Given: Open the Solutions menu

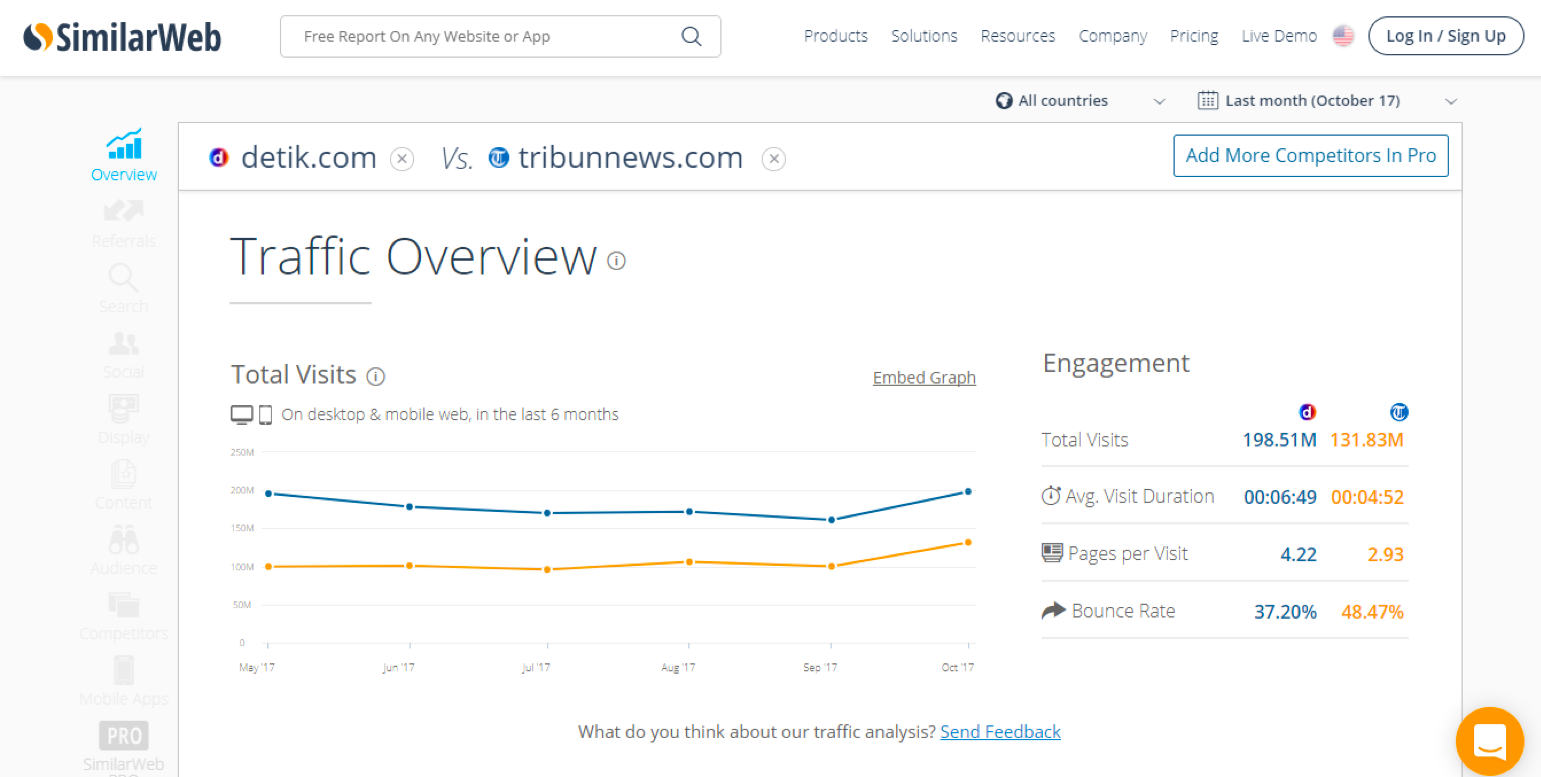Looking at the screenshot, I should pos(924,36).
